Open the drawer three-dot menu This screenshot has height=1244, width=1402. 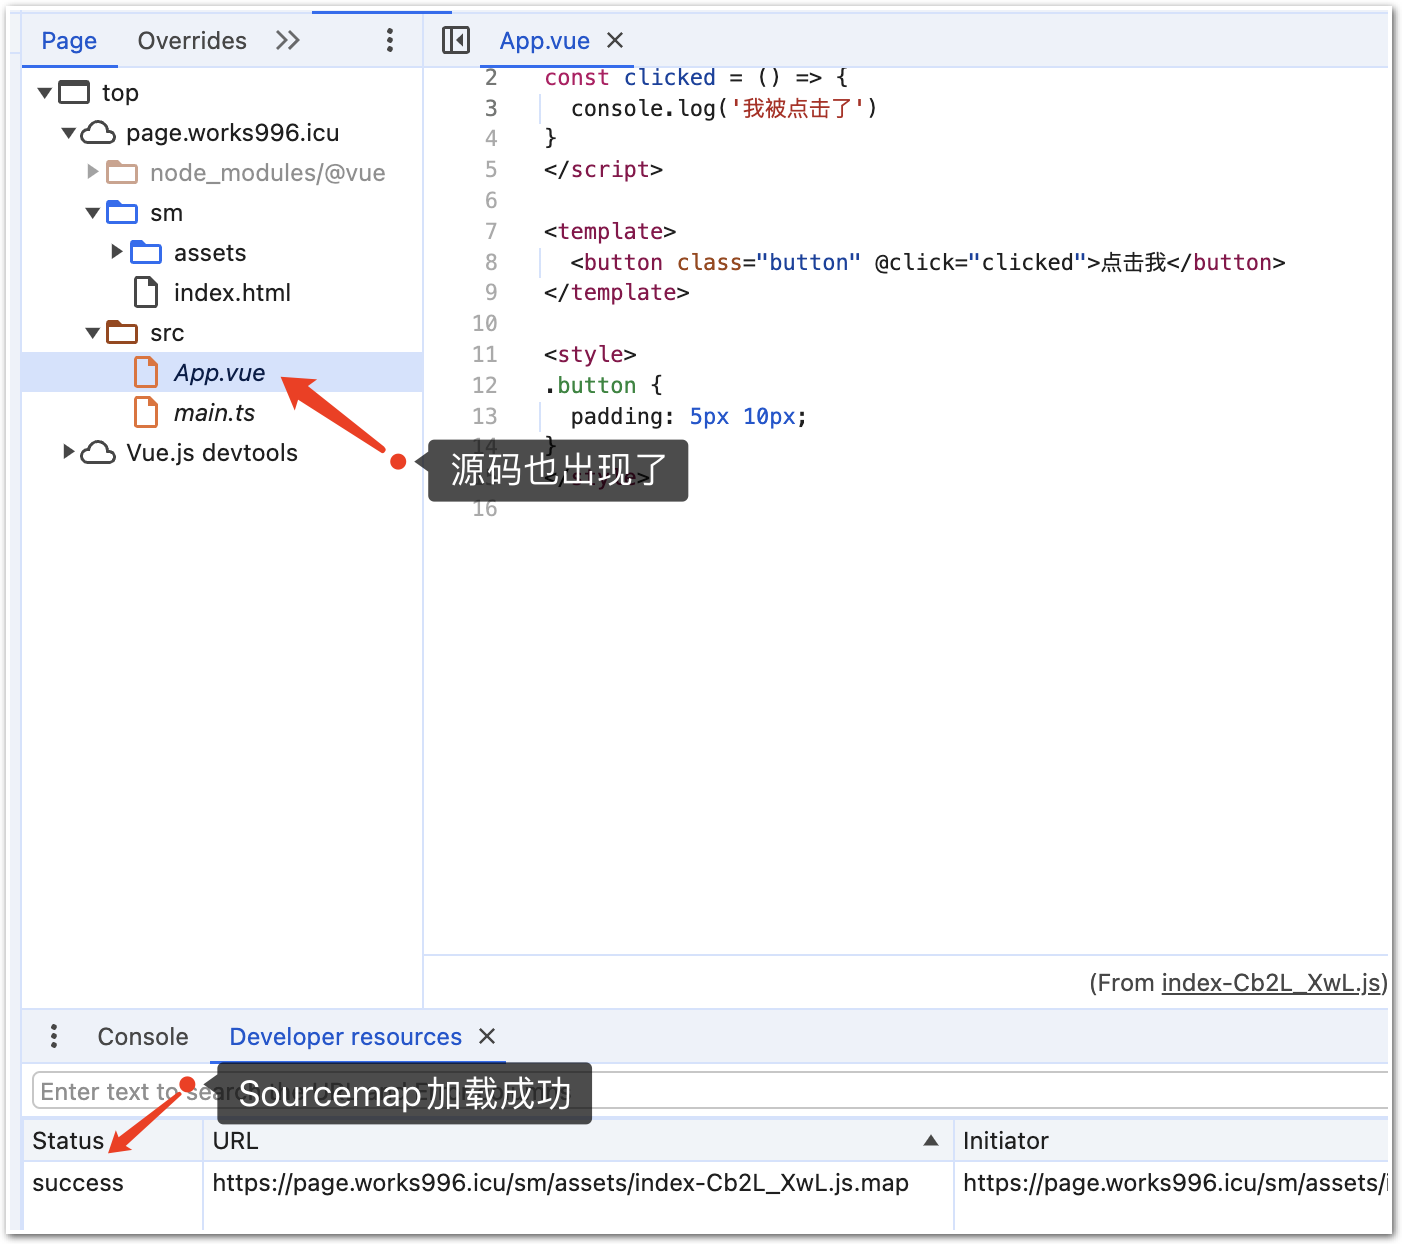pyautogui.click(x=54, y=1036)
